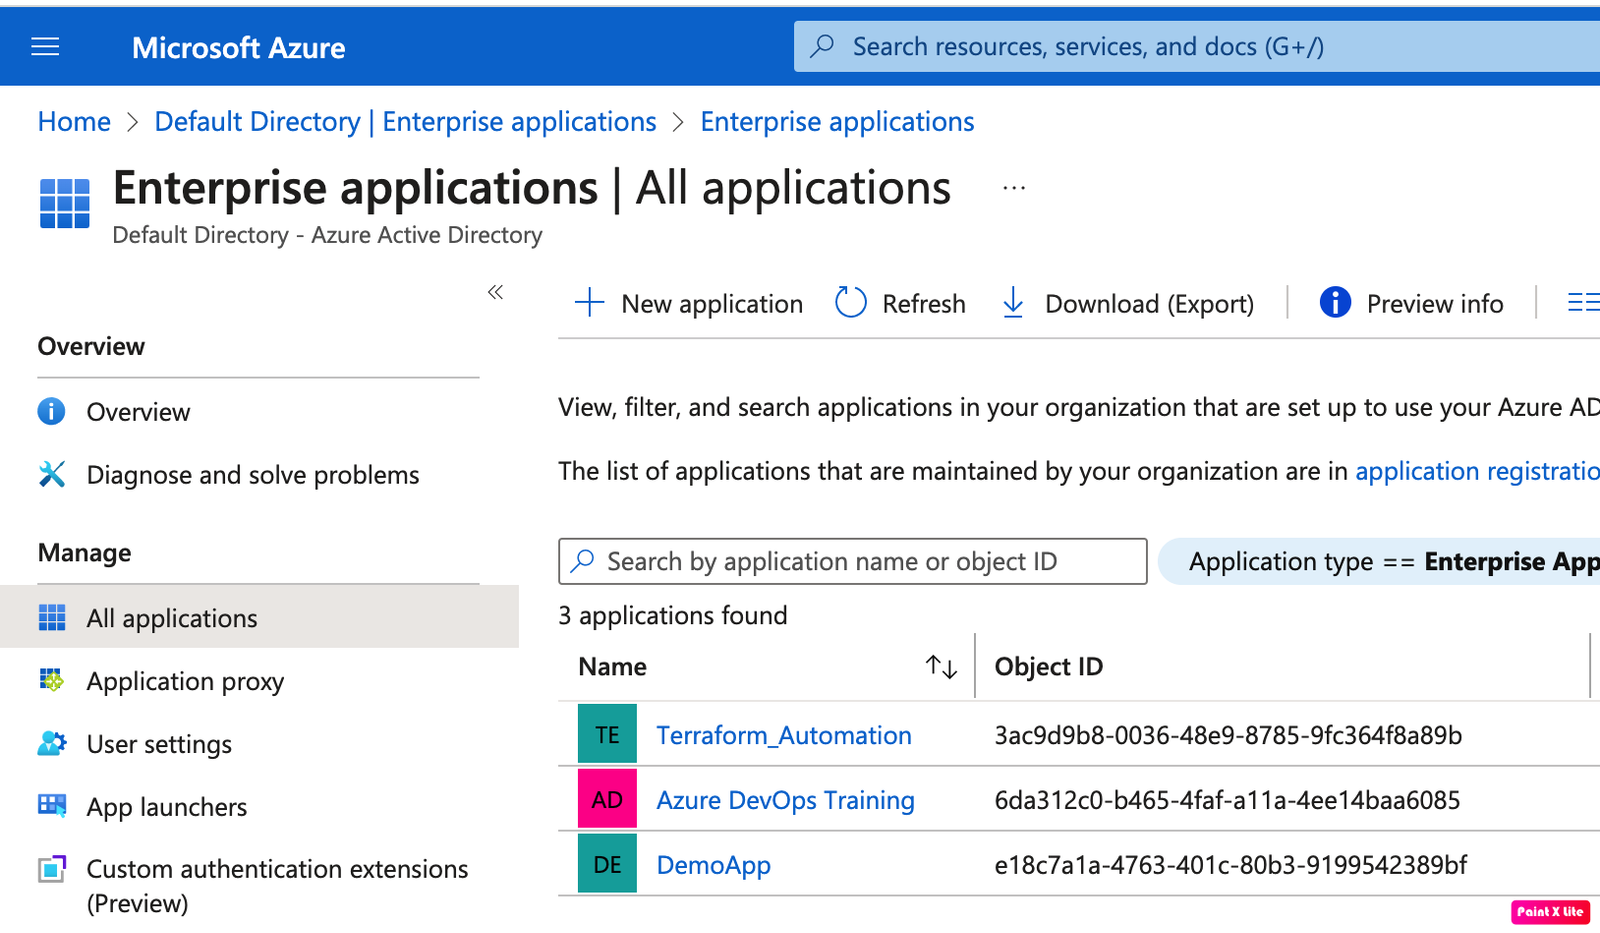1600x933 pixels.
Task: Click the Application proxy icon
Action: (x=51, y=680)
